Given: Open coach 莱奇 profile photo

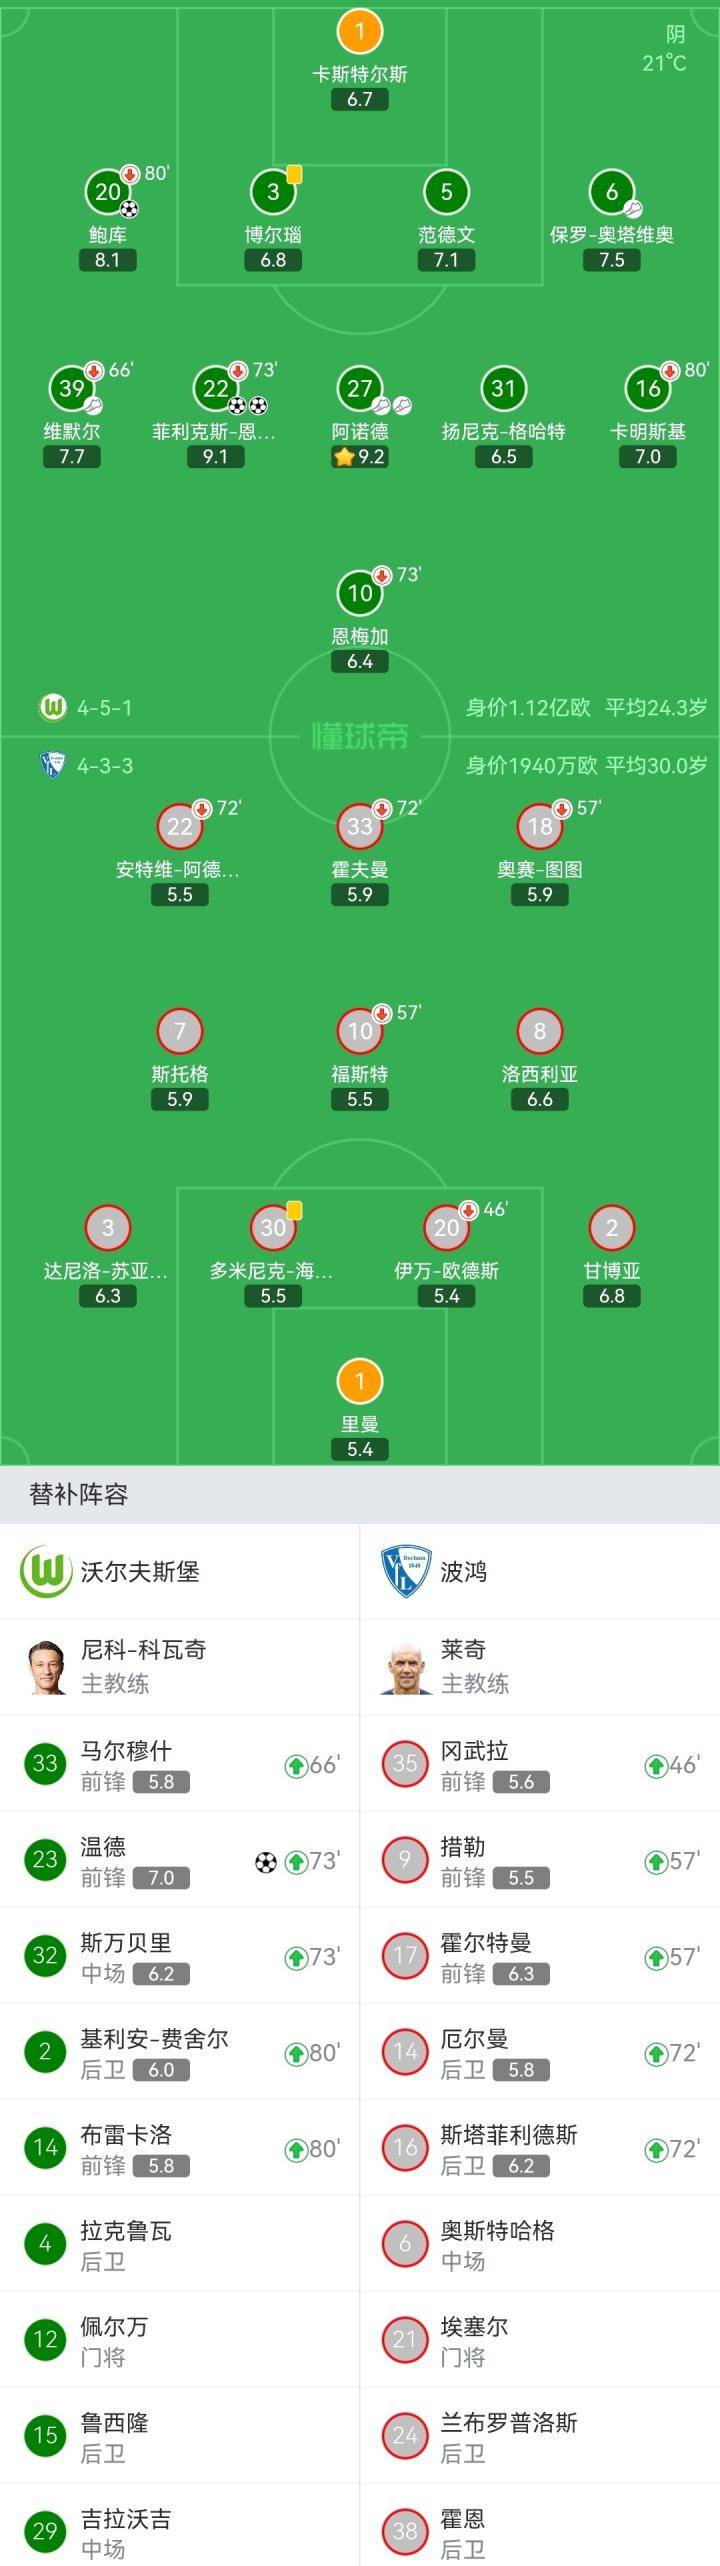Looking at the screenshot, I should pos(405,1667).
